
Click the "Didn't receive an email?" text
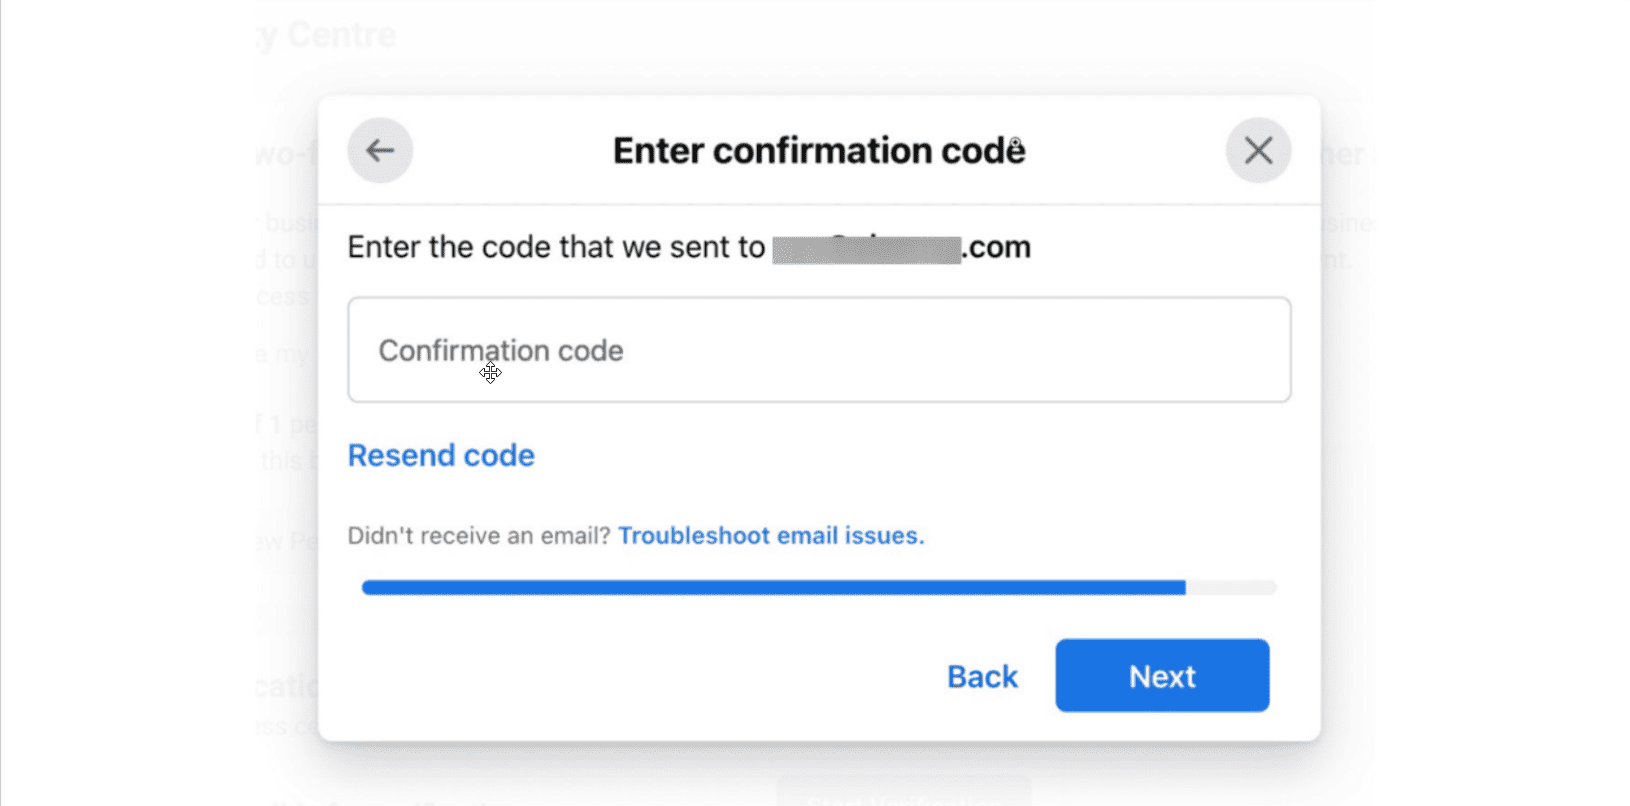(x=478, y=536)
